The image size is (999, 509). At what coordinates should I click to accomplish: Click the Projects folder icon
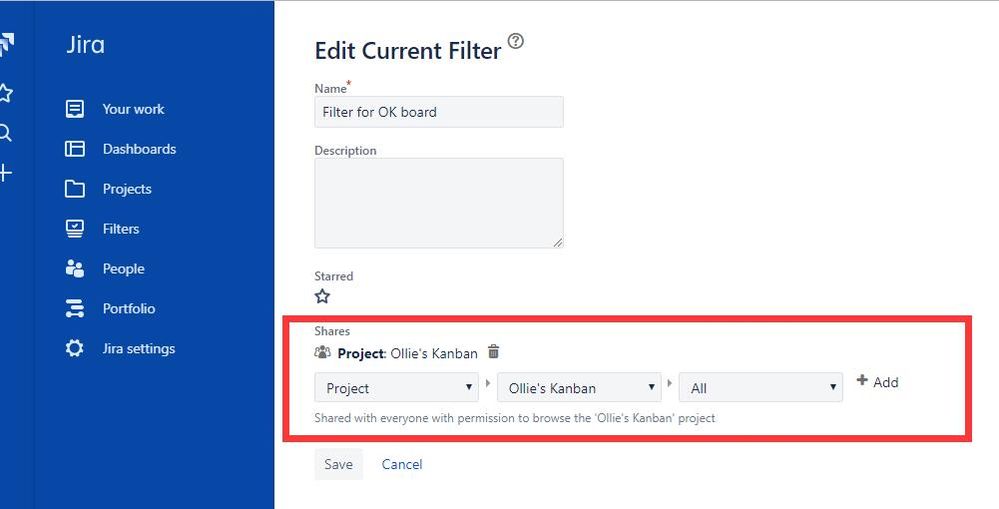click(x=75, y=189)
